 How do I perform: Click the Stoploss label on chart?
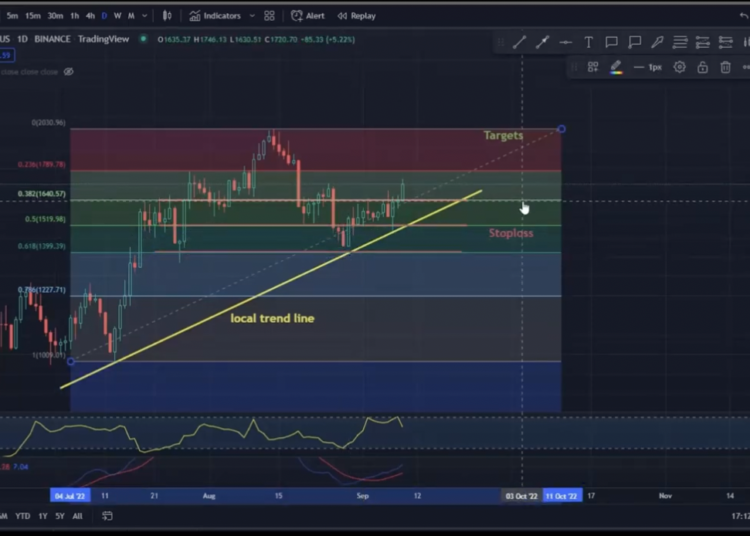click(511, 233)
